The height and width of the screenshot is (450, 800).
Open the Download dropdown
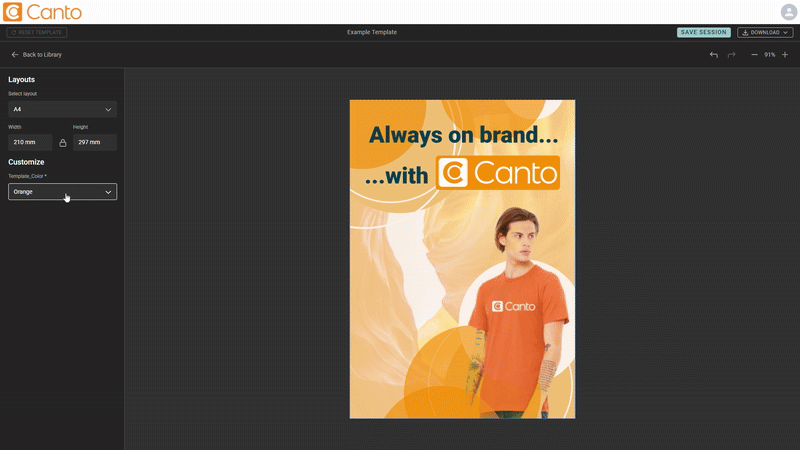(x=765, y=32)
